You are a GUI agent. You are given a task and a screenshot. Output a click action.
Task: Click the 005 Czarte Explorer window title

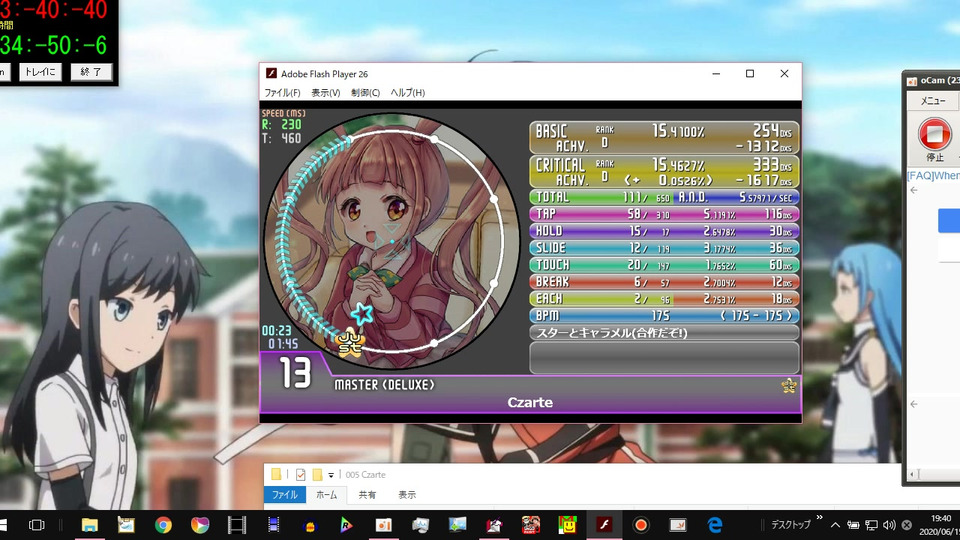pos(366,474)
